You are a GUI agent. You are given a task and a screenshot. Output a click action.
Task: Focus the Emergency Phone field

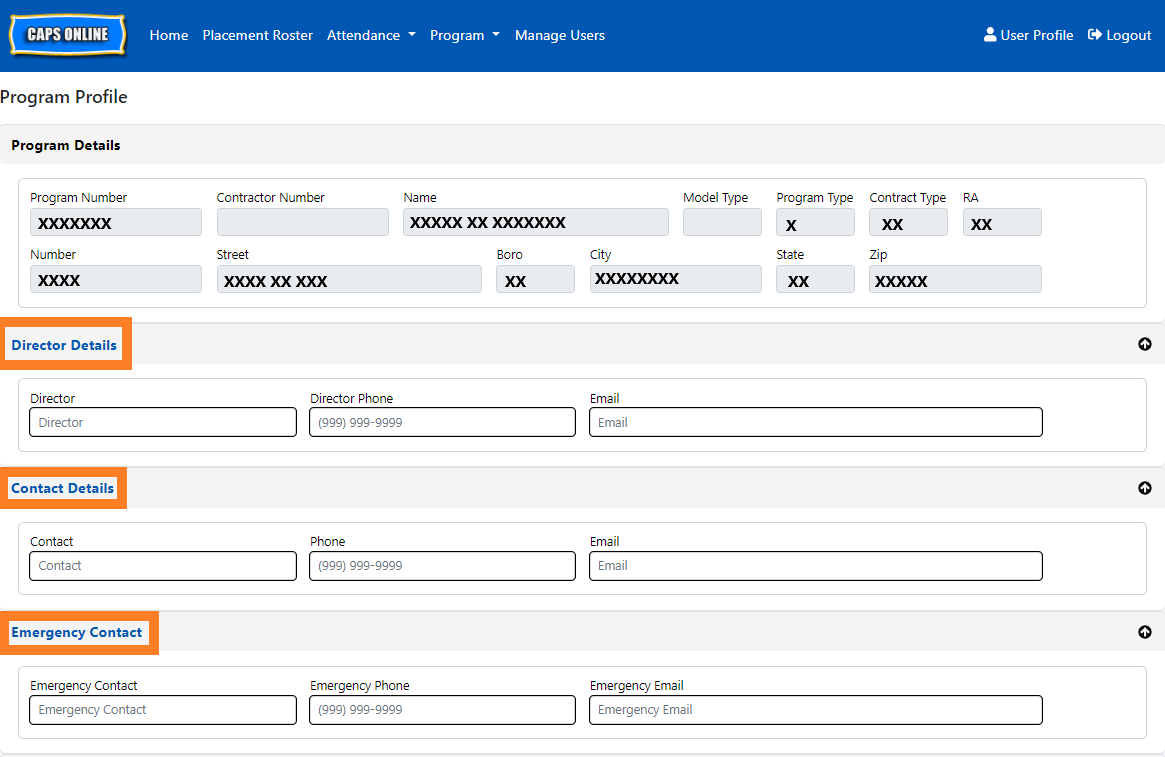coord(442,710)
